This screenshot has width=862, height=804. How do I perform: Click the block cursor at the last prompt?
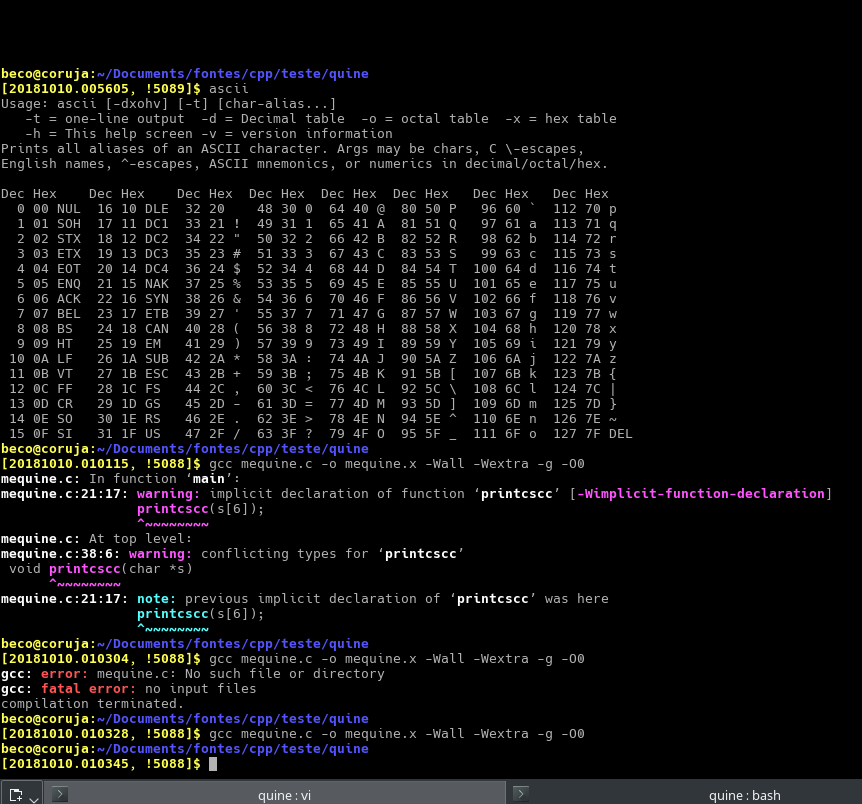[213, 764]
